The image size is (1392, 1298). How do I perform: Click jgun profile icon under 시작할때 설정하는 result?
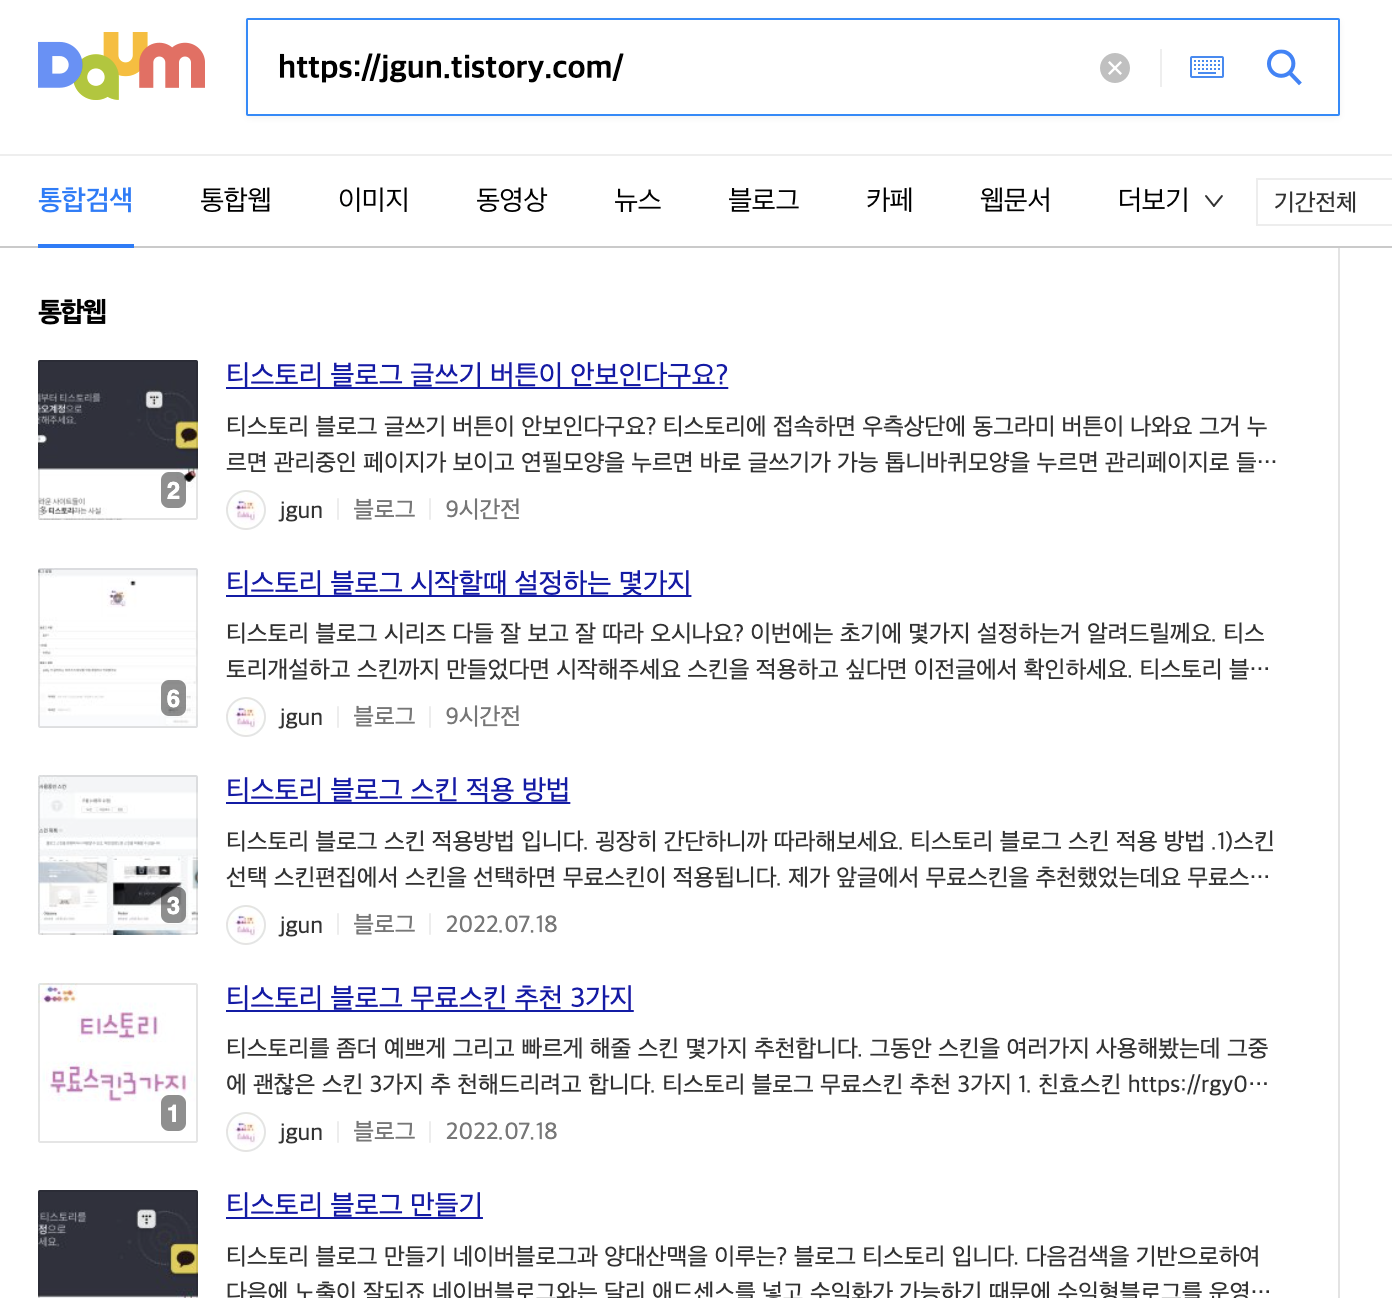[246, 717]
